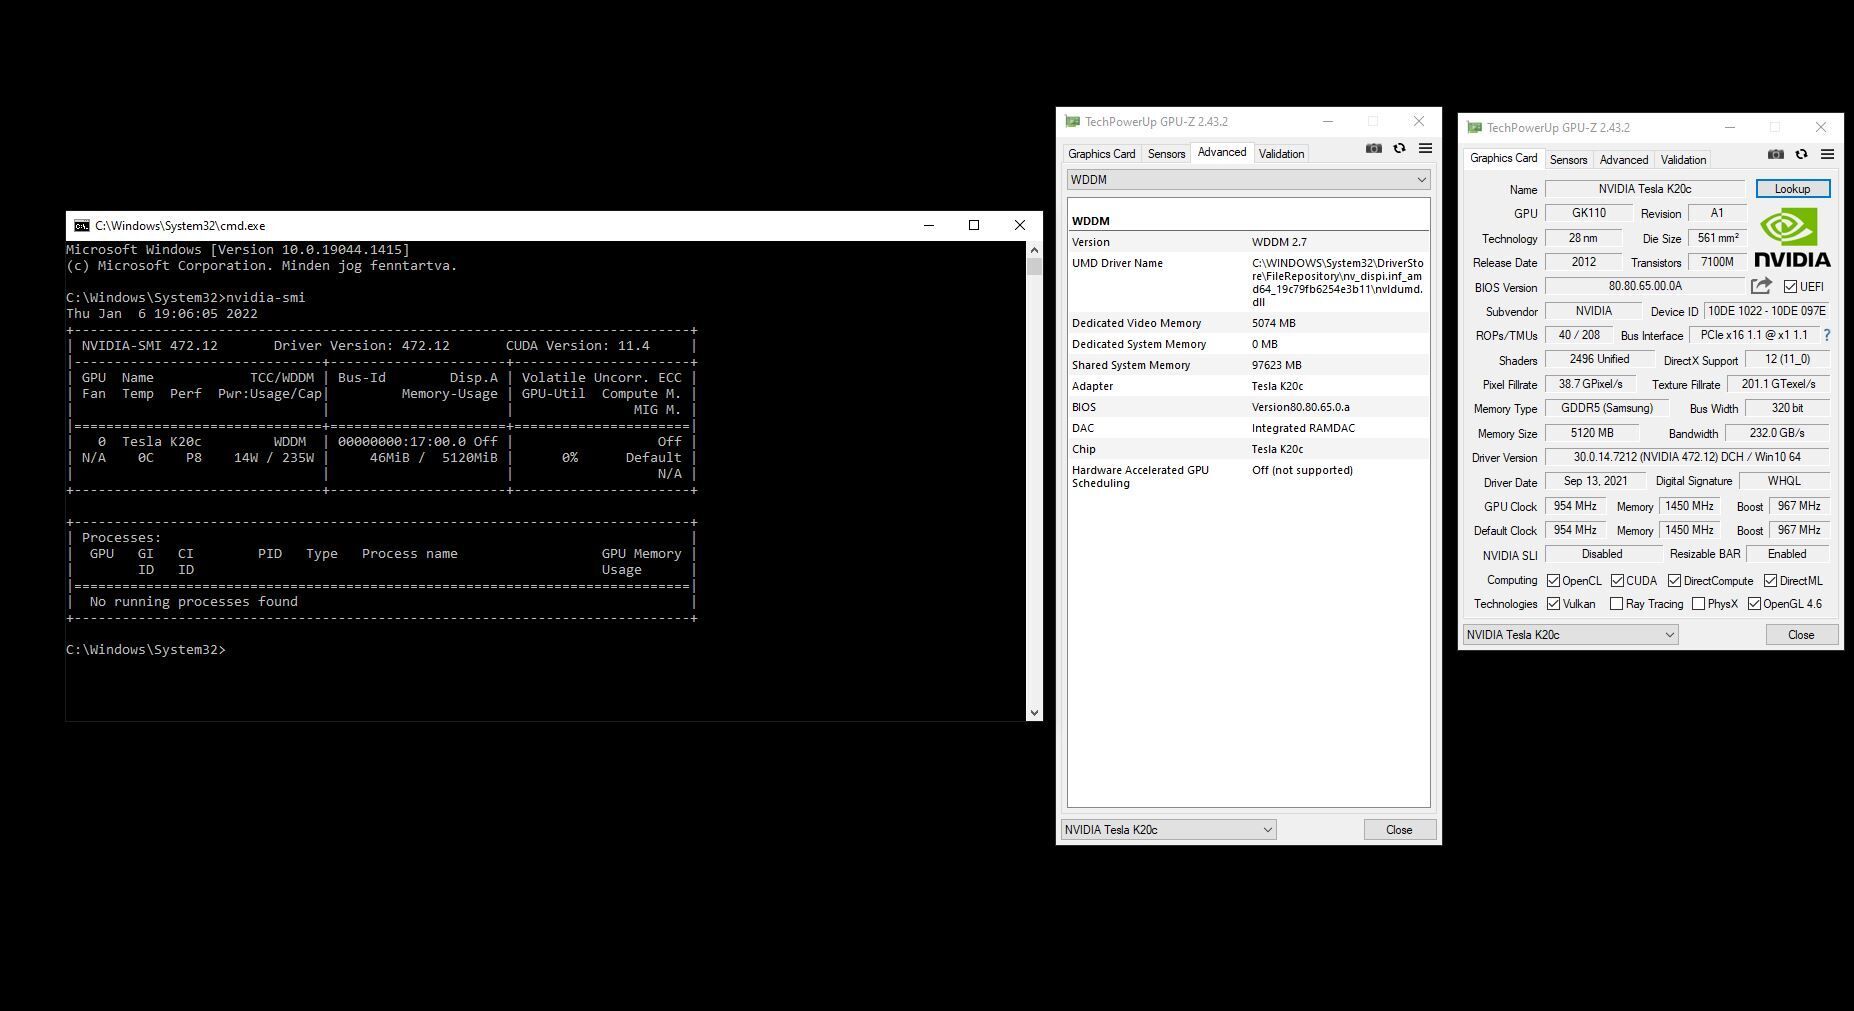This screenshot has width=1854, height=1011.
Task: Switch to Sensors tab in Advanced window
Action: 1166,154
